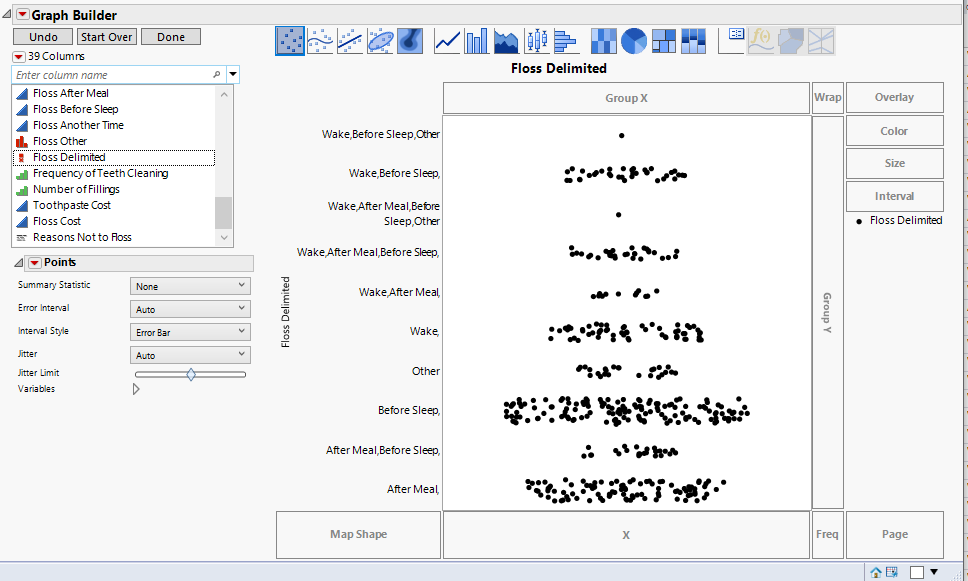The width and height of the screenshot is (968, 581).
Task: Click the Undo button
Action: click(x=44, y=36)
